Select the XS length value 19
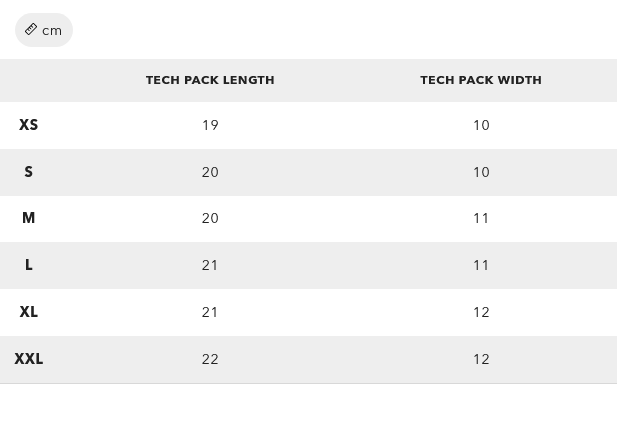Screen dimensions: 617x427 pyautogui.click(x=210, y=125)
